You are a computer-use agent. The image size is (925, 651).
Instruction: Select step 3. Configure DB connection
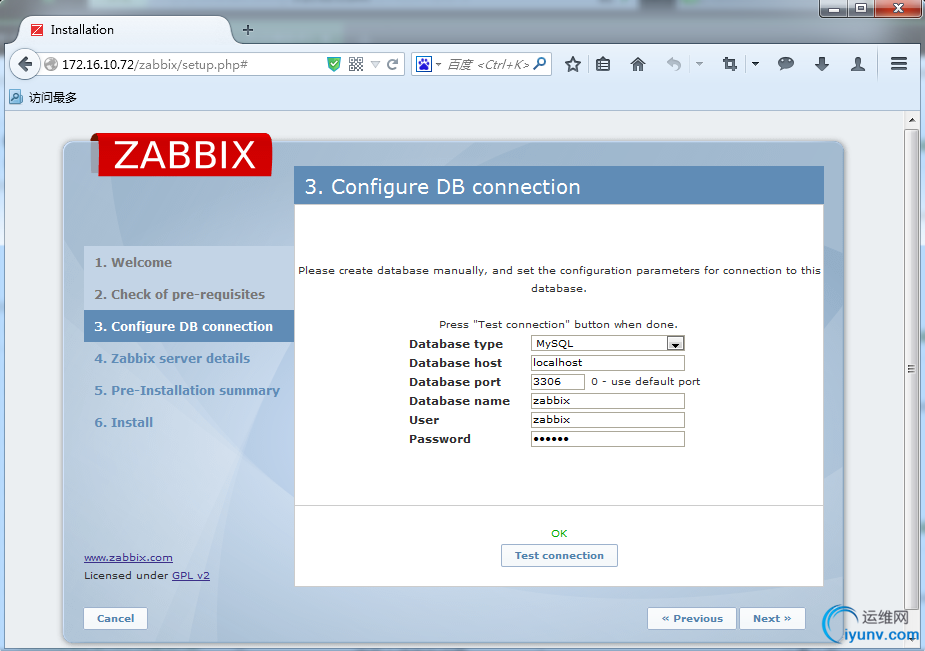click(x=189, y=326)
